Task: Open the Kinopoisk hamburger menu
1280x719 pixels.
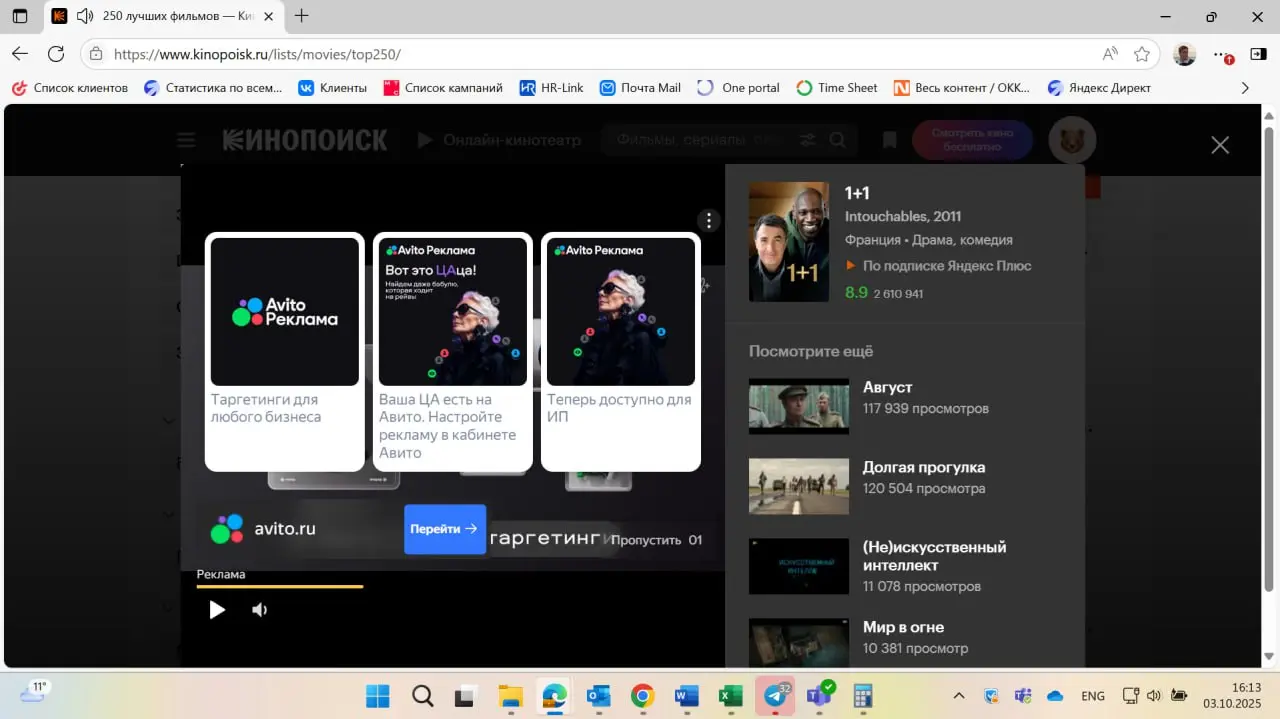Action: [186, 141]
